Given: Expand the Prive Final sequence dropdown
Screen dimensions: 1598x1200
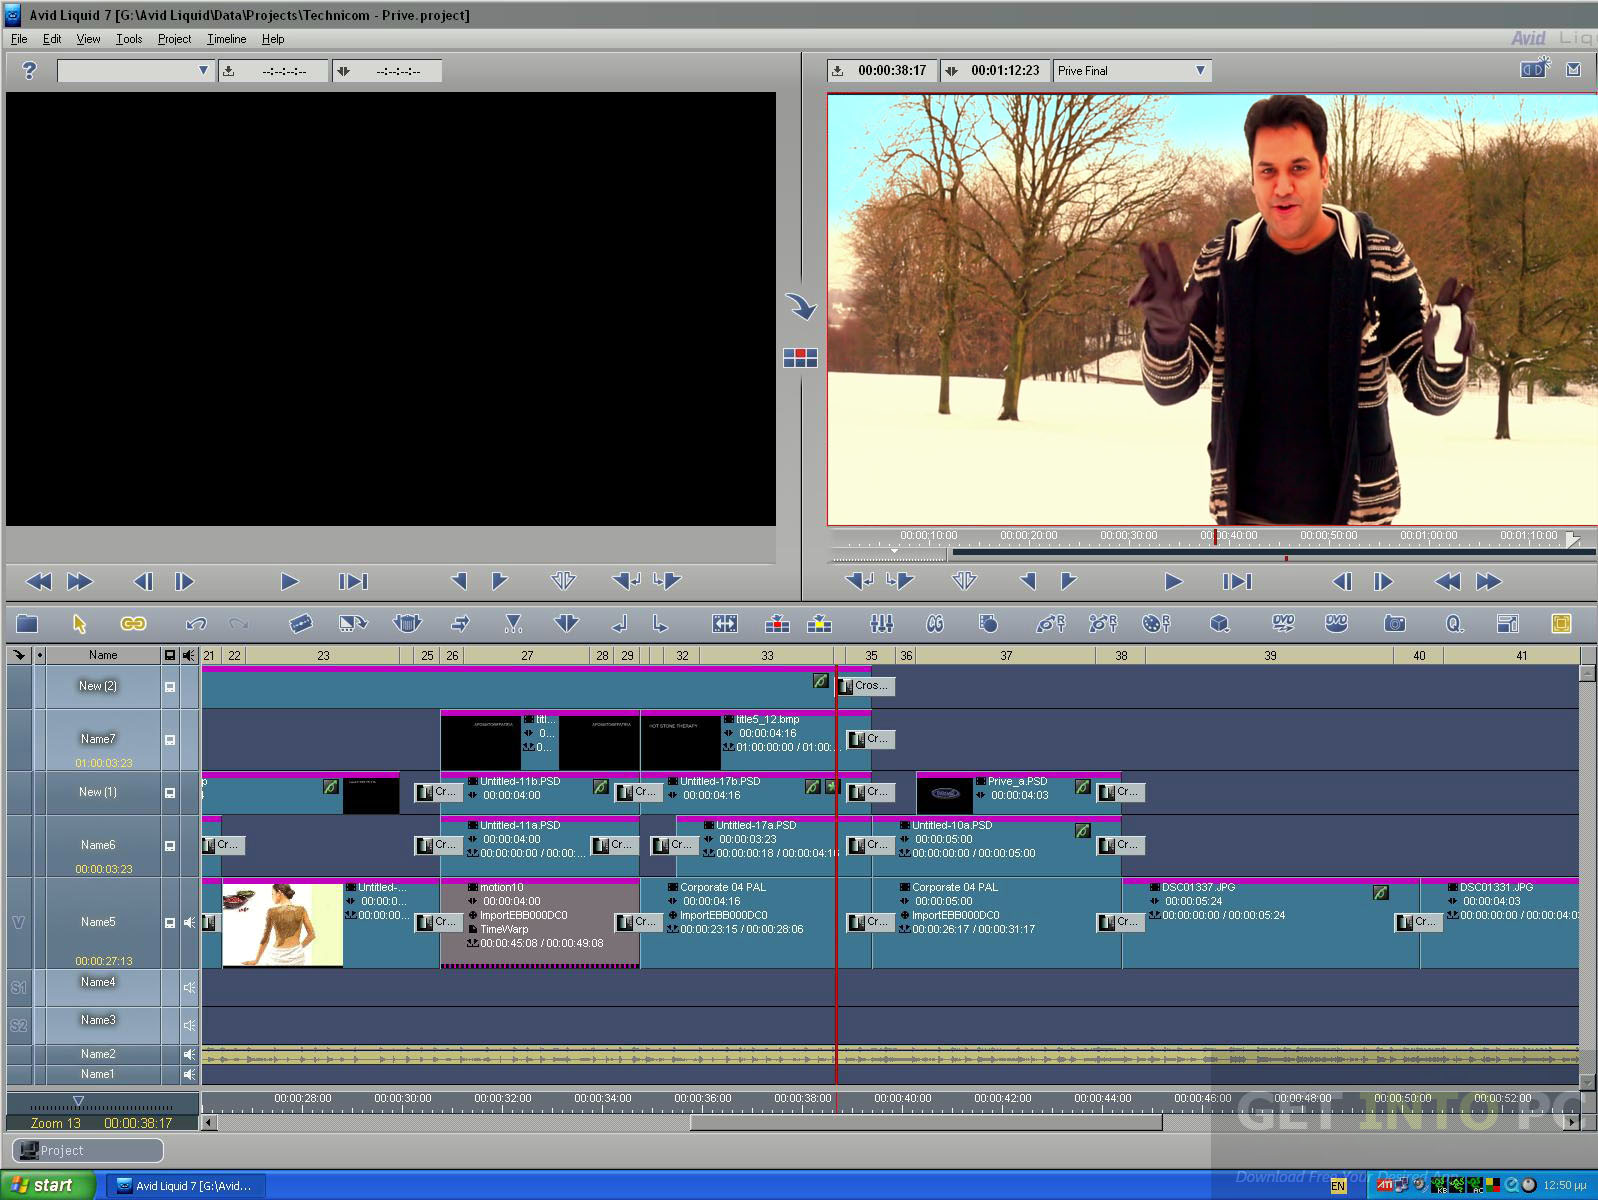Looking at the screenshot, I should pyautogui.click(x=1200, y=71).
